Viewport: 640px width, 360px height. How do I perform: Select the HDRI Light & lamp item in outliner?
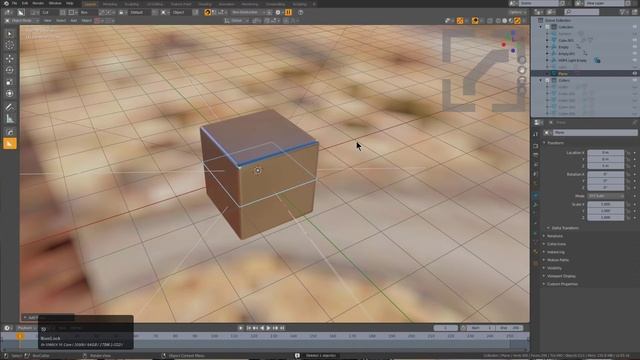click(x=572, y=60)
